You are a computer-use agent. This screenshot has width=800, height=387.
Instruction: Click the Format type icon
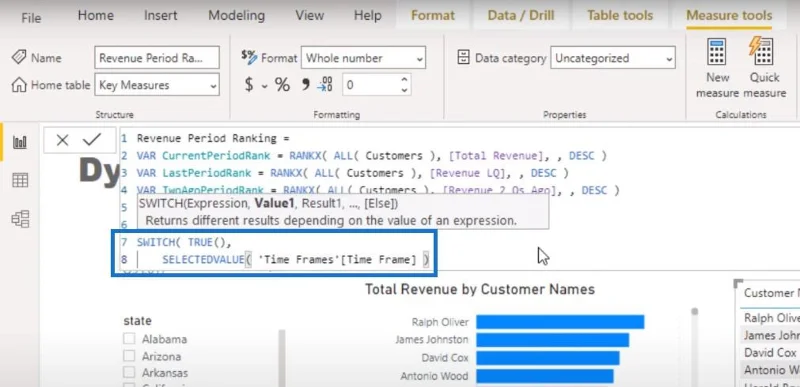(x=249, y=57)
